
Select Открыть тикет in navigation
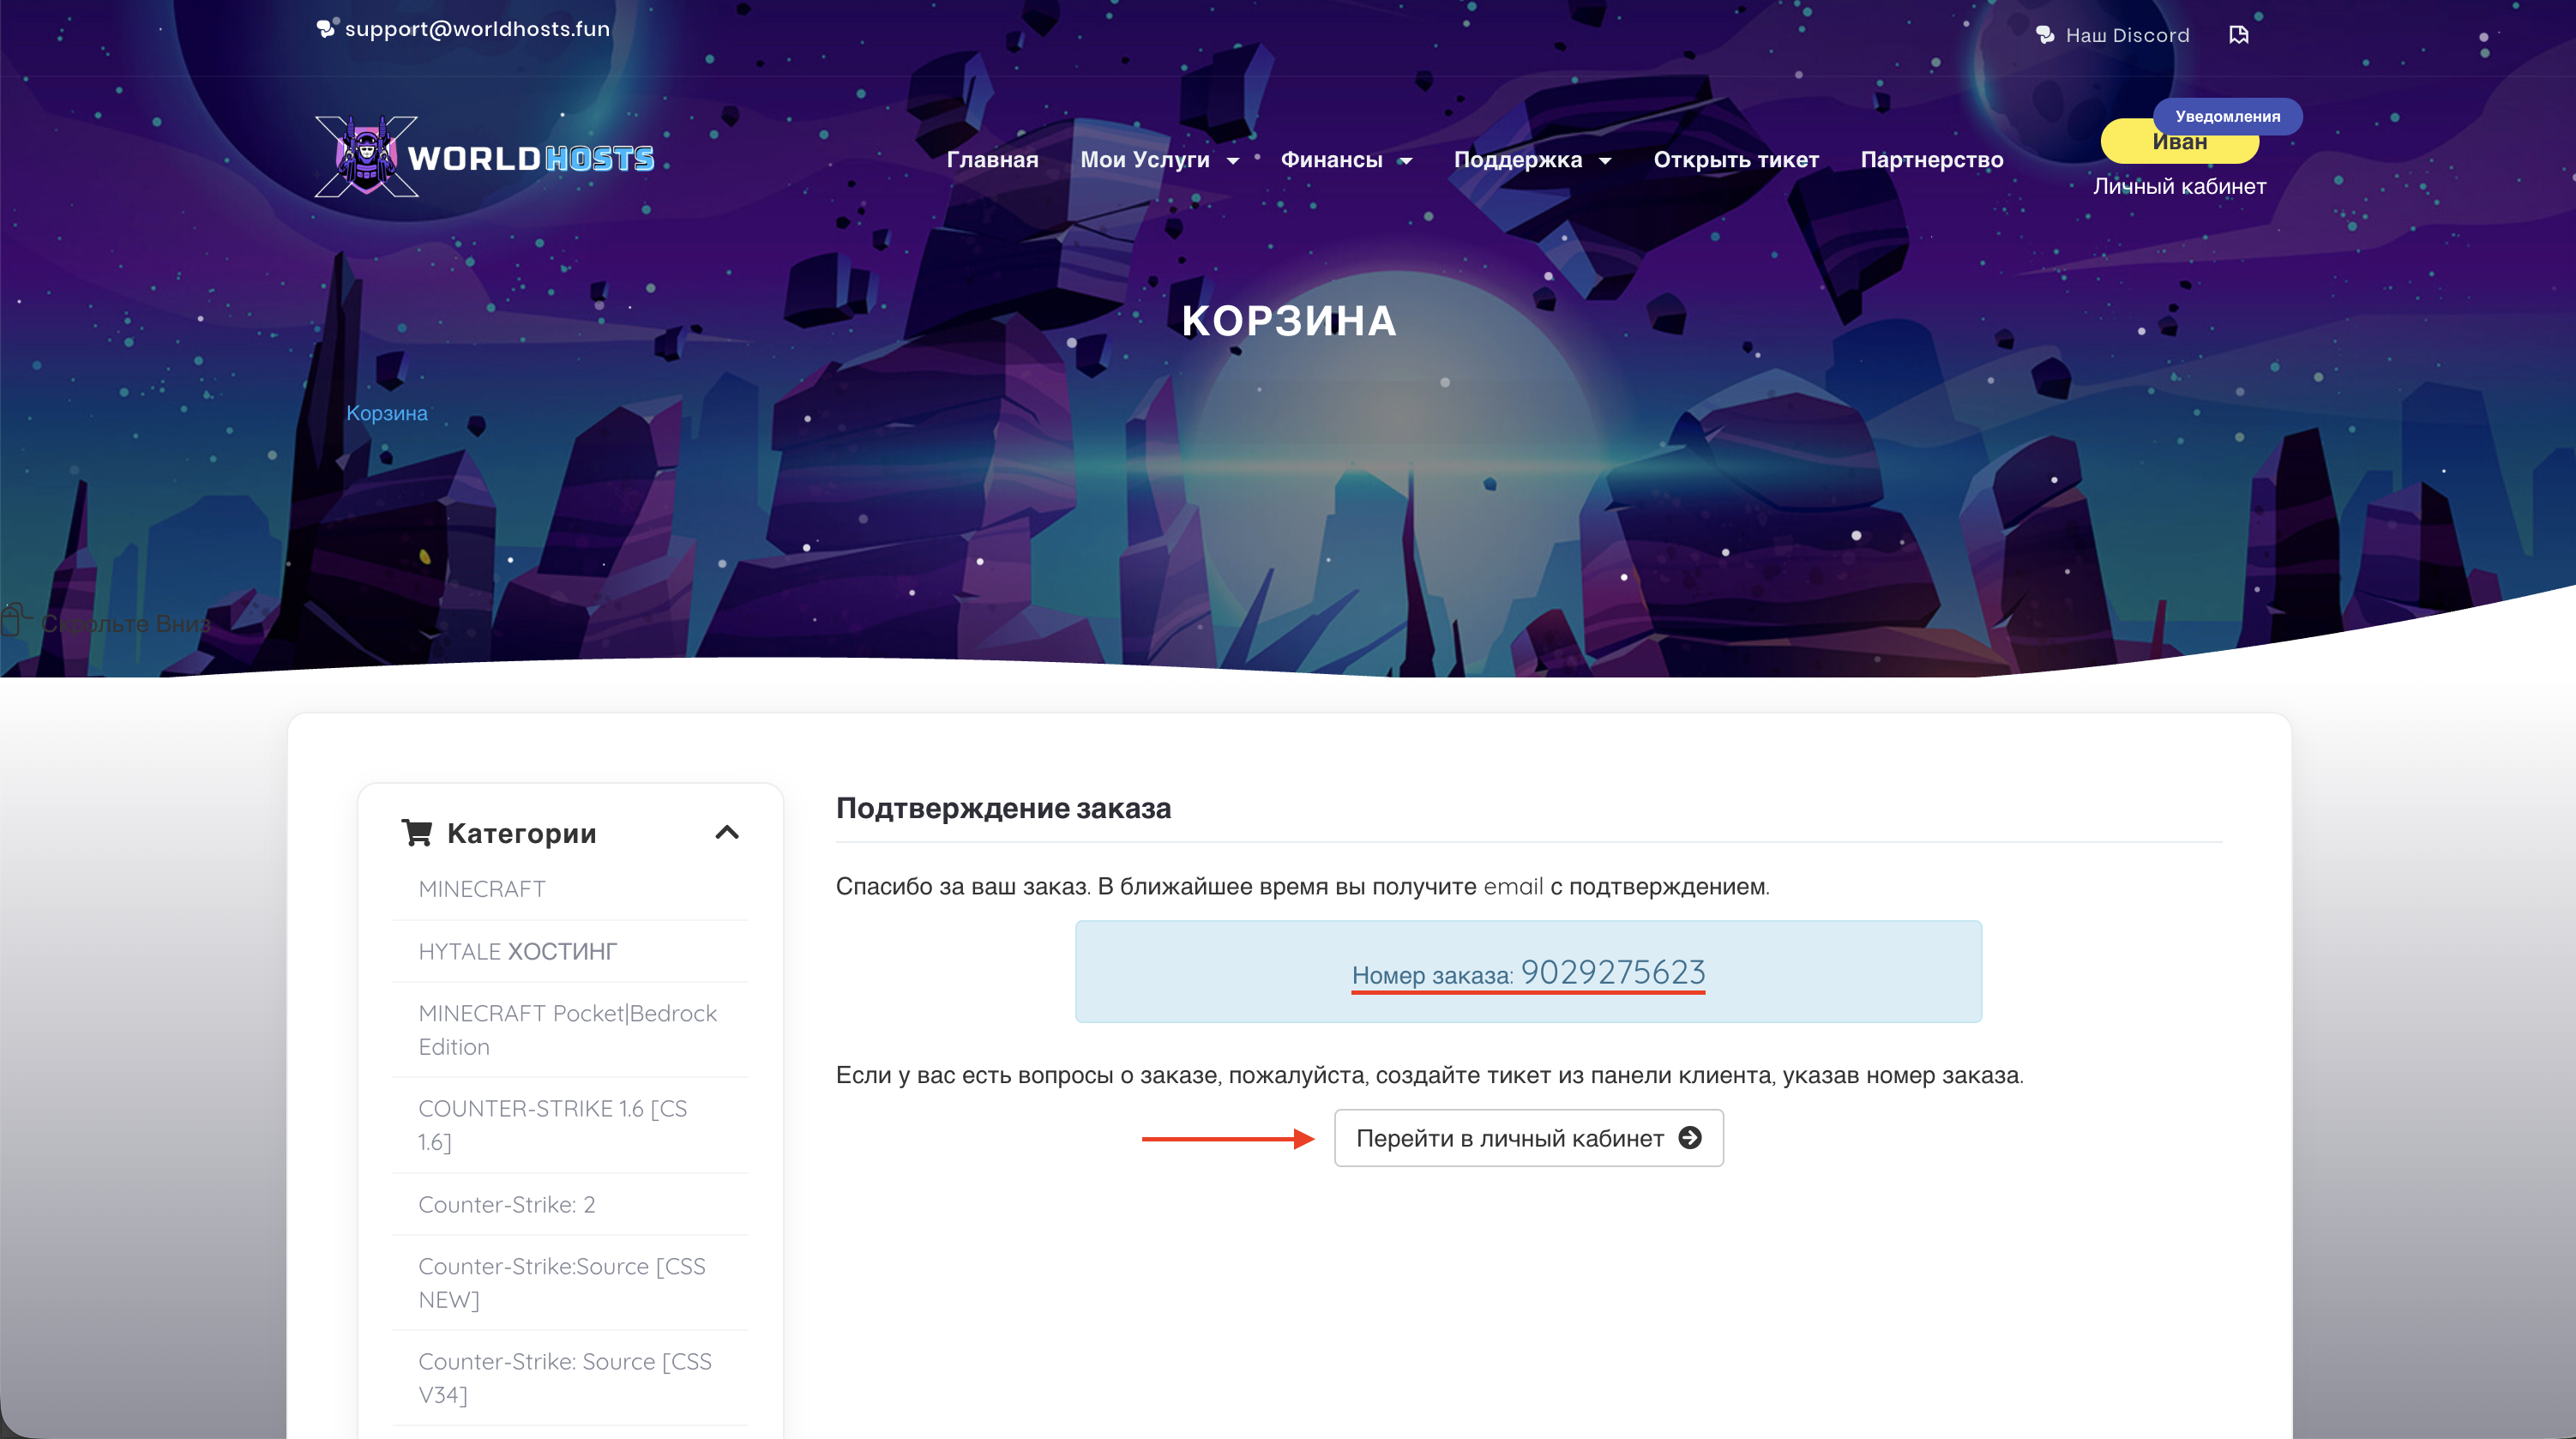point(1735,160)
